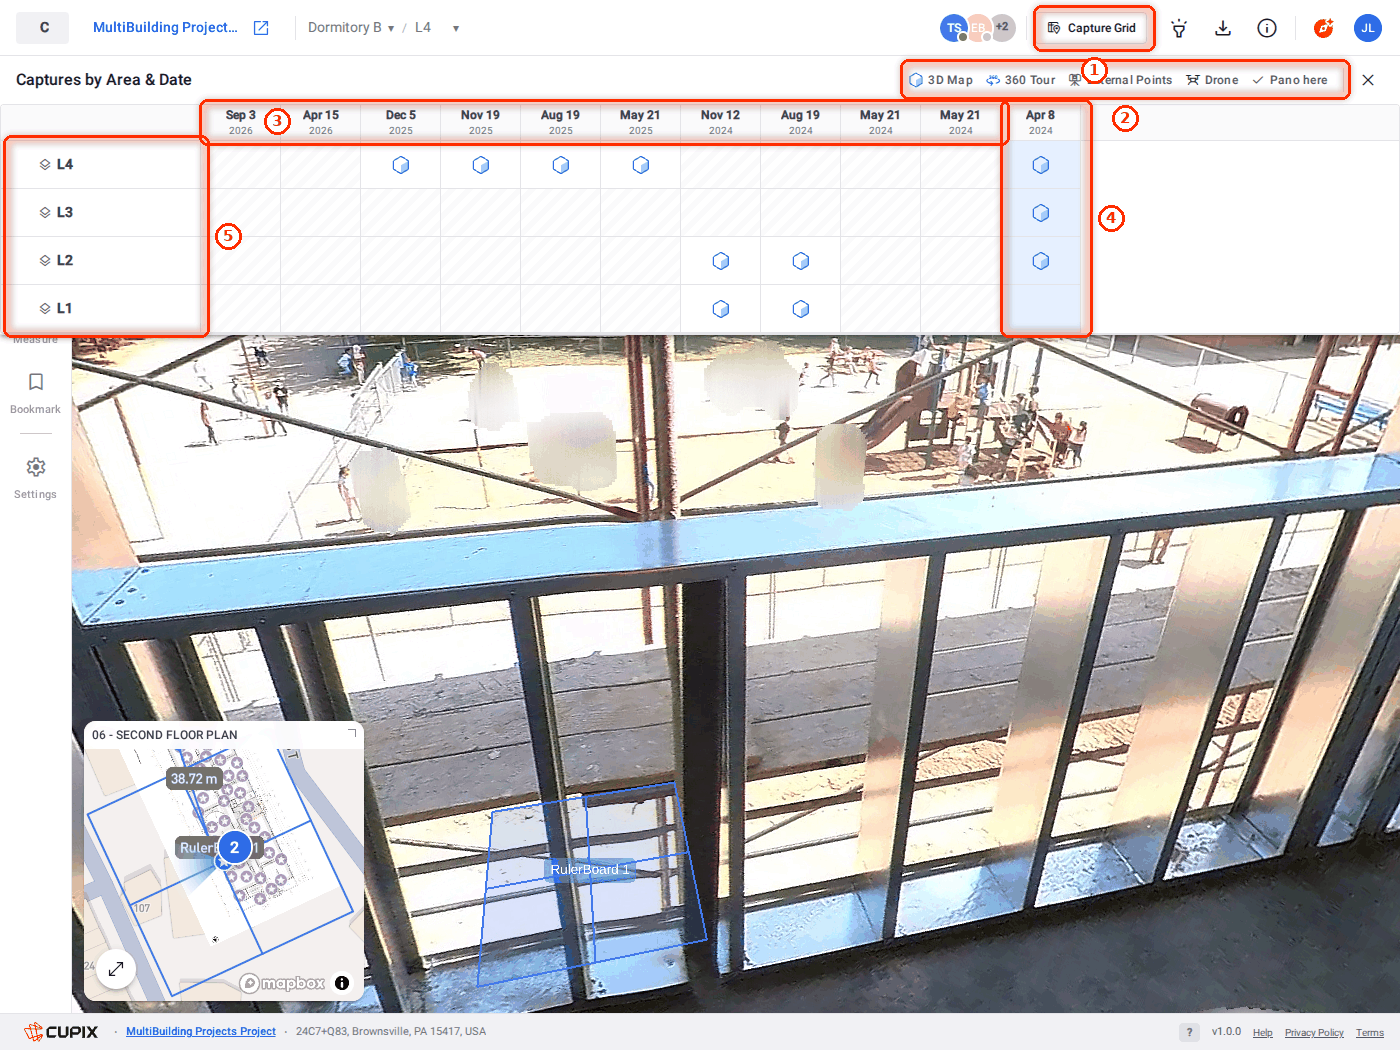Select the Apr 15 2026 date column
This screenshot has height=1050, width=1400.
point(321,122)
